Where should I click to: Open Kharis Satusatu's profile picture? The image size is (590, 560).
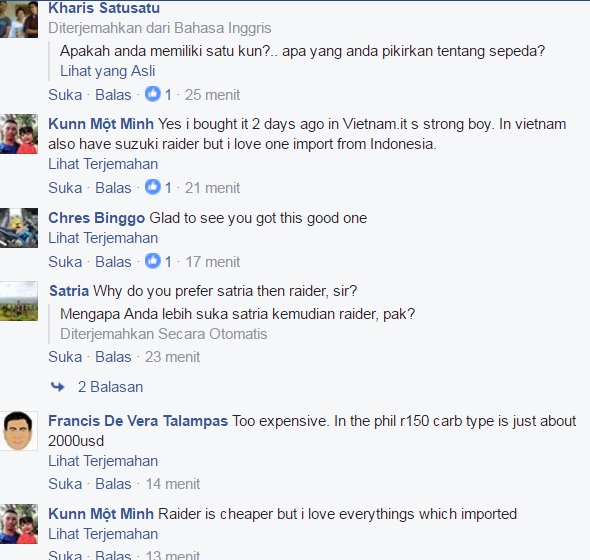(19, 19)
